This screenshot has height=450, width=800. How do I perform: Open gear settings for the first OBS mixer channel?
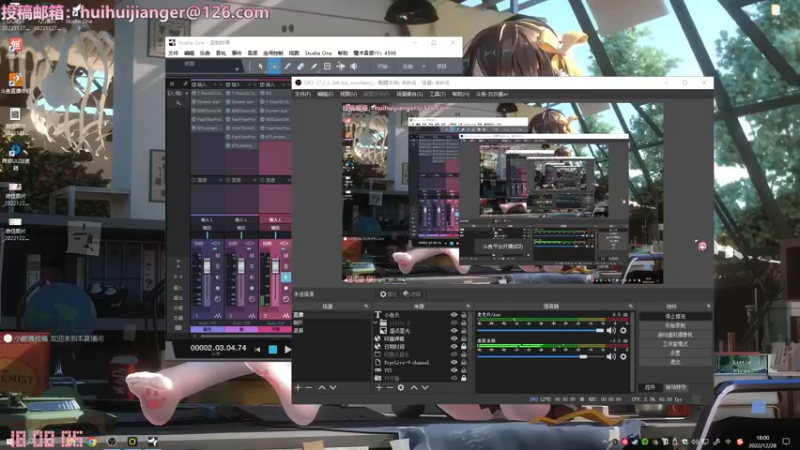click(x=623, y=331)
